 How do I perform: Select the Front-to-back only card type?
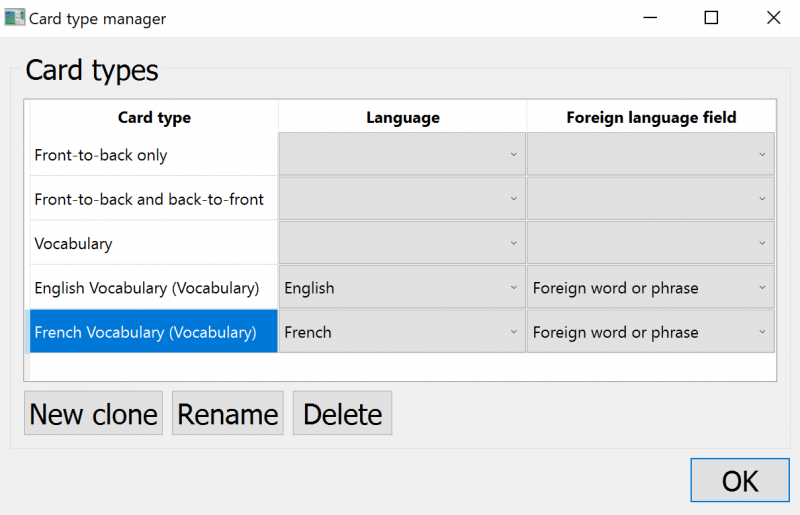pyautogui.click(x=154, y=155)
